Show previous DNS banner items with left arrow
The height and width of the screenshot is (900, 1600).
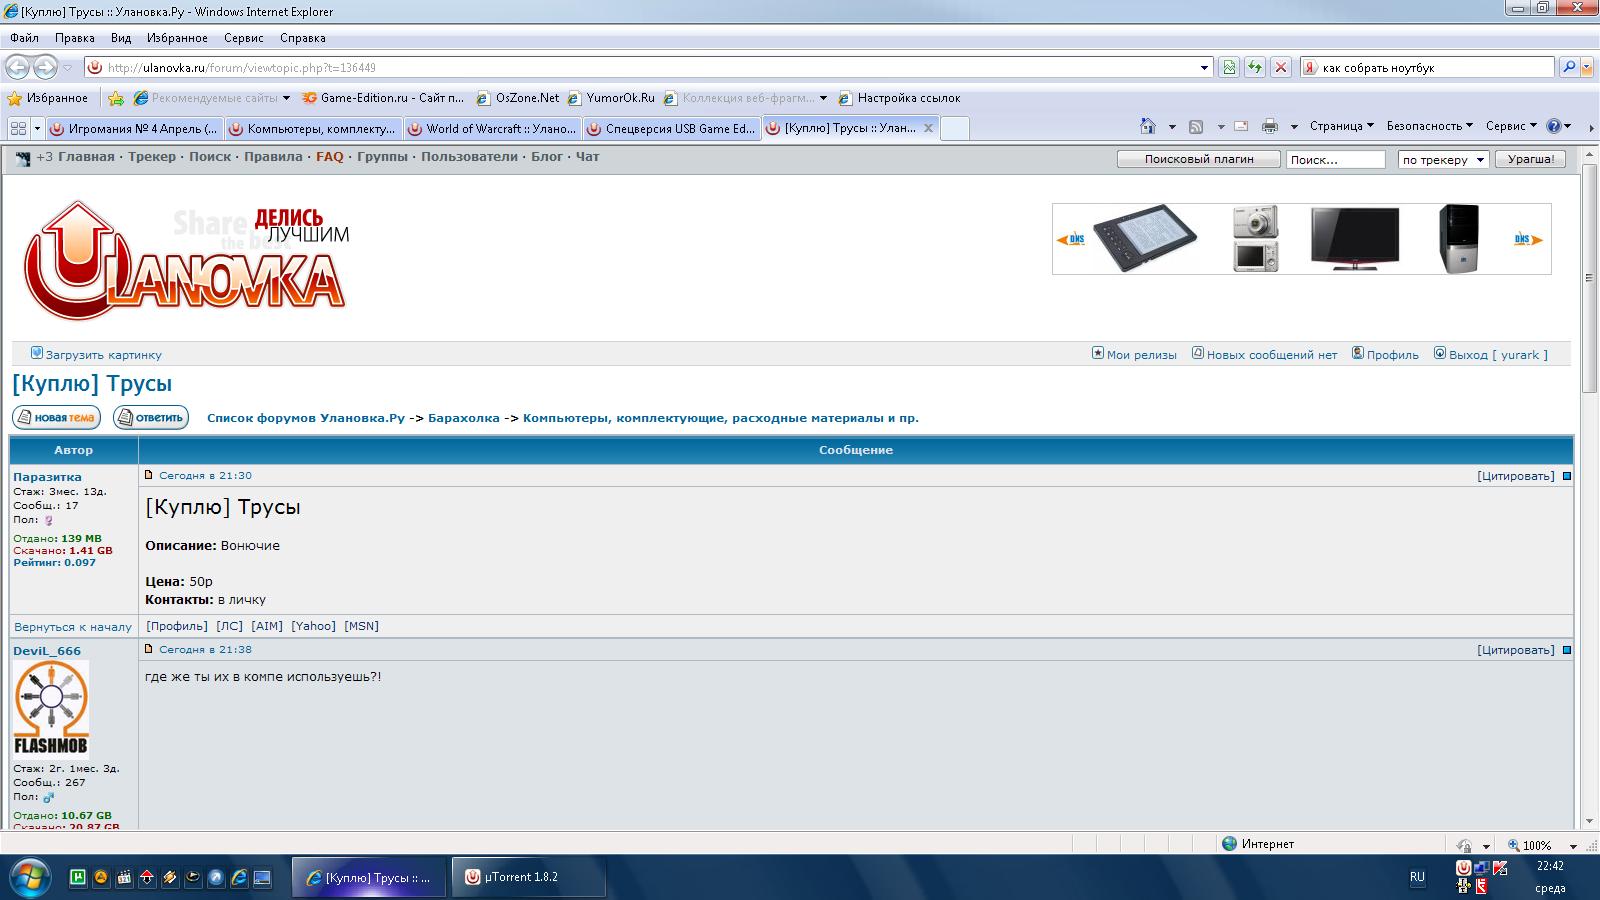pyautogui.click(x=1071, y=239)
